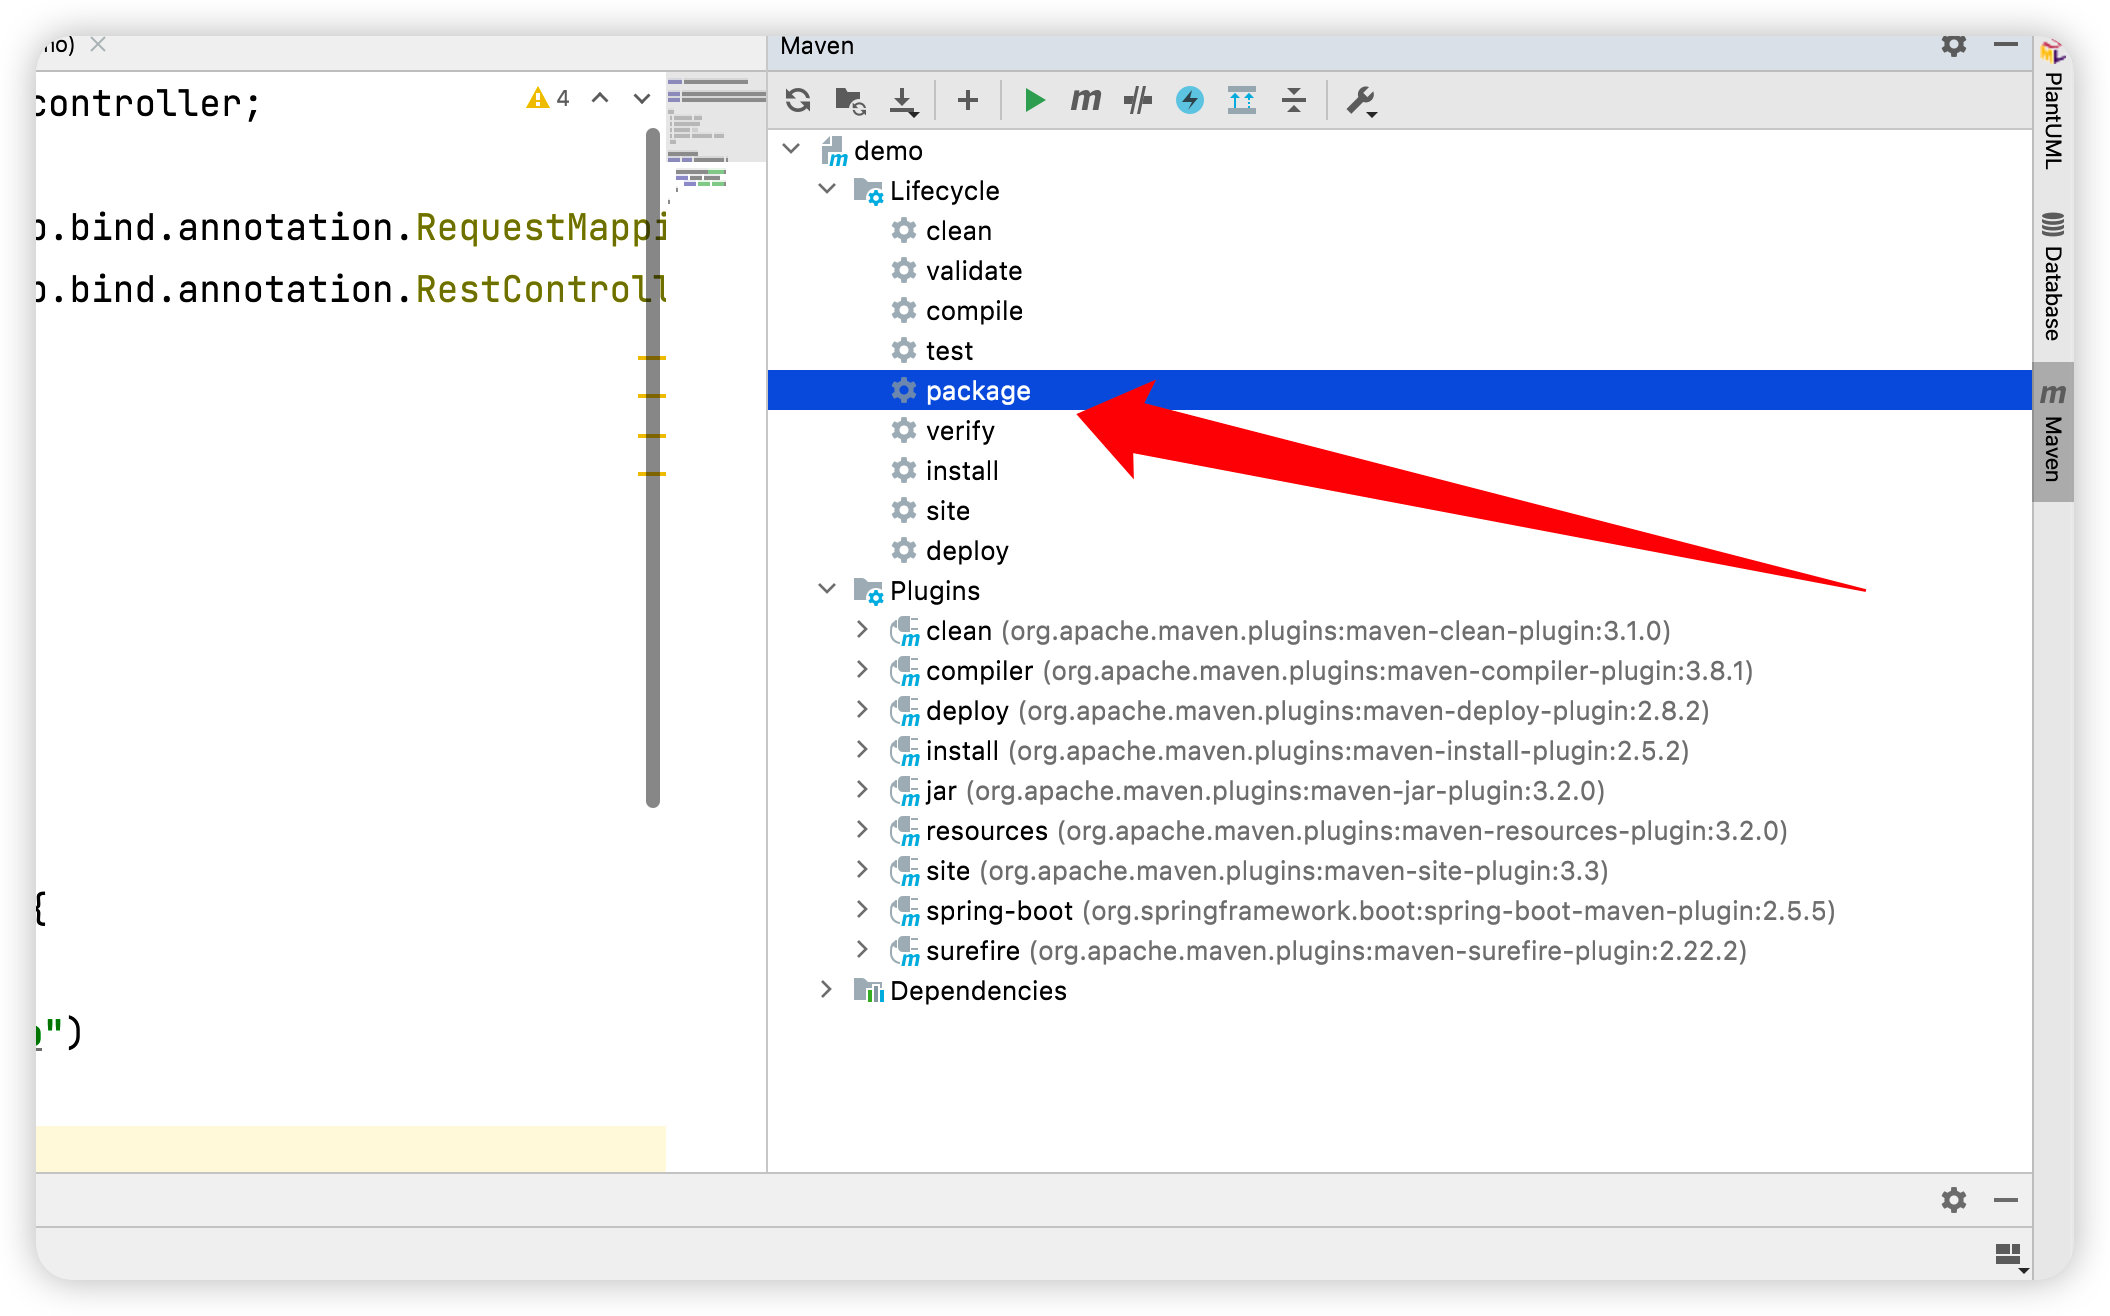Run the selected Maven build
Viewport: 2110px width, 1316px height.
click(1034, 100)
